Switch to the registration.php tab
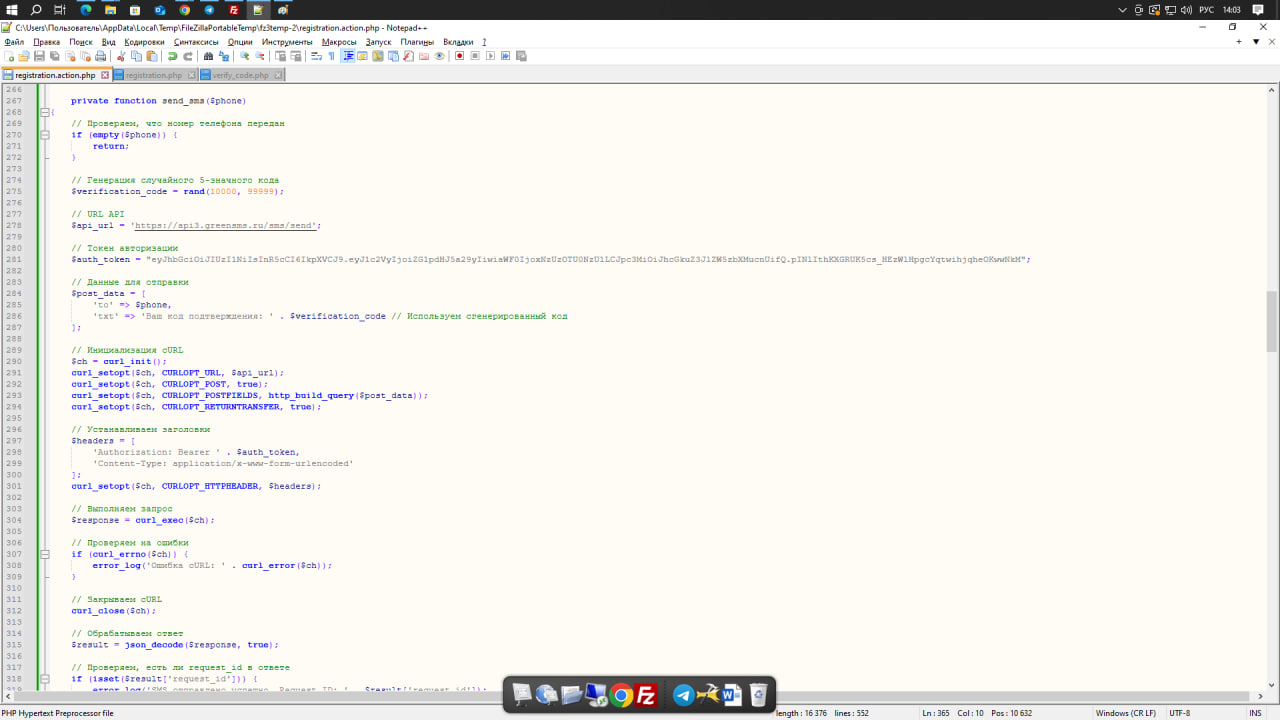 pyautogui.click(x=153, y=75)
